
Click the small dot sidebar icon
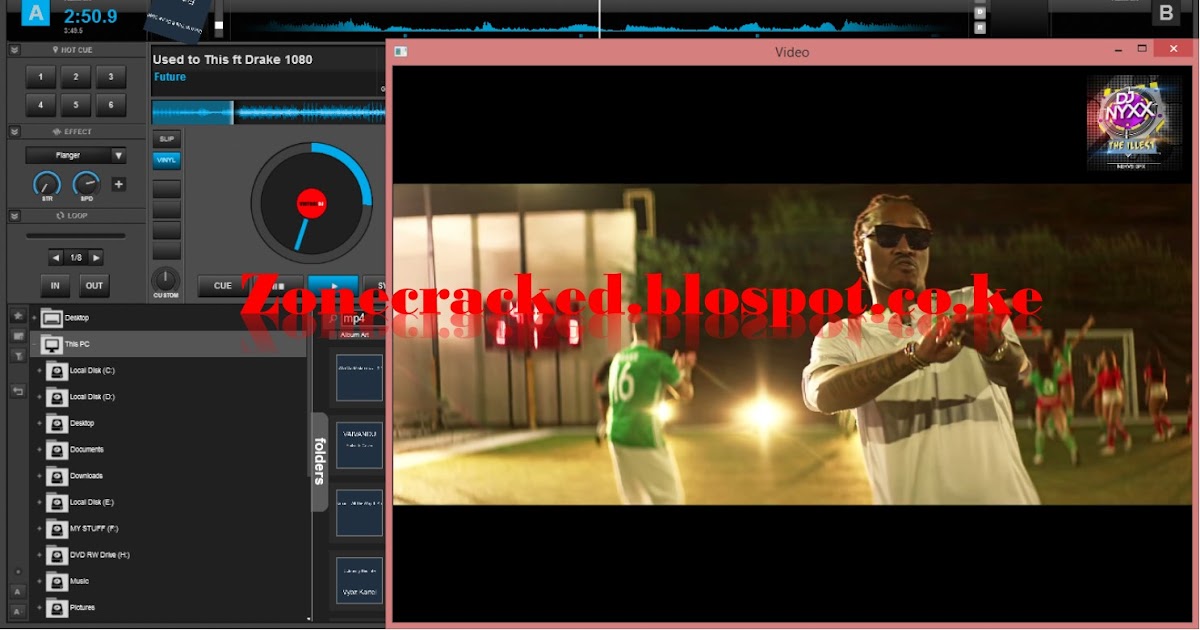[x=18, y=572]
